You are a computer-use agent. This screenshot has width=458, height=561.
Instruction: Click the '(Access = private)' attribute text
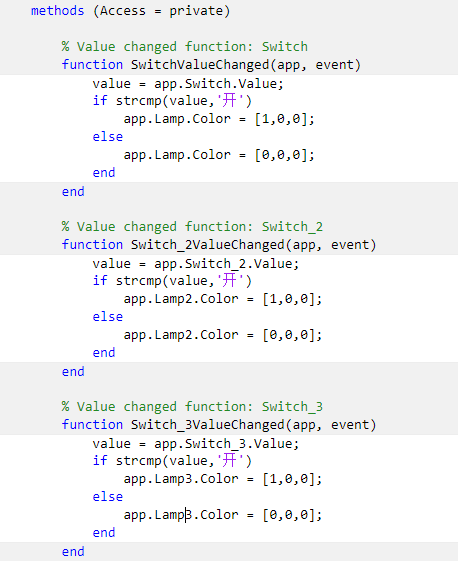click(x=161, y=11)
